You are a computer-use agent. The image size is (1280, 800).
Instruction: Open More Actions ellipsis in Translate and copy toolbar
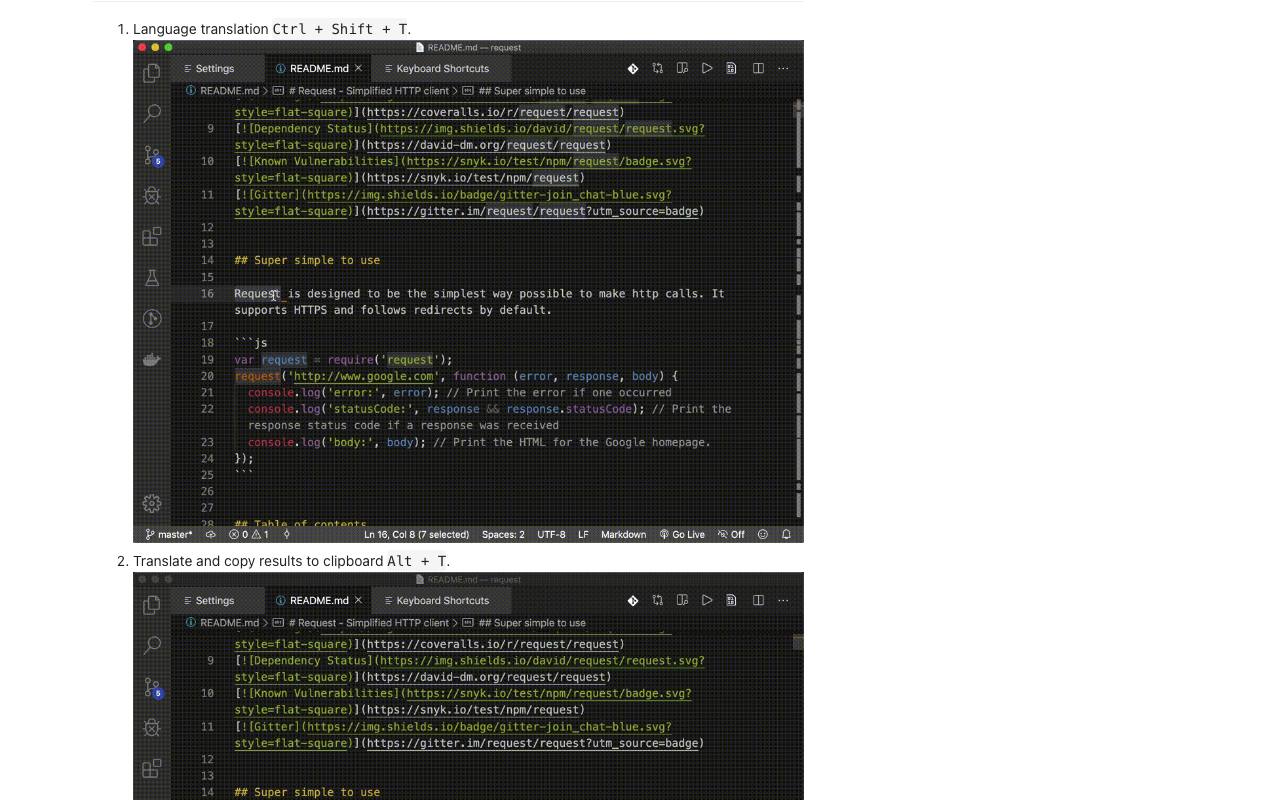pos(783,600)
